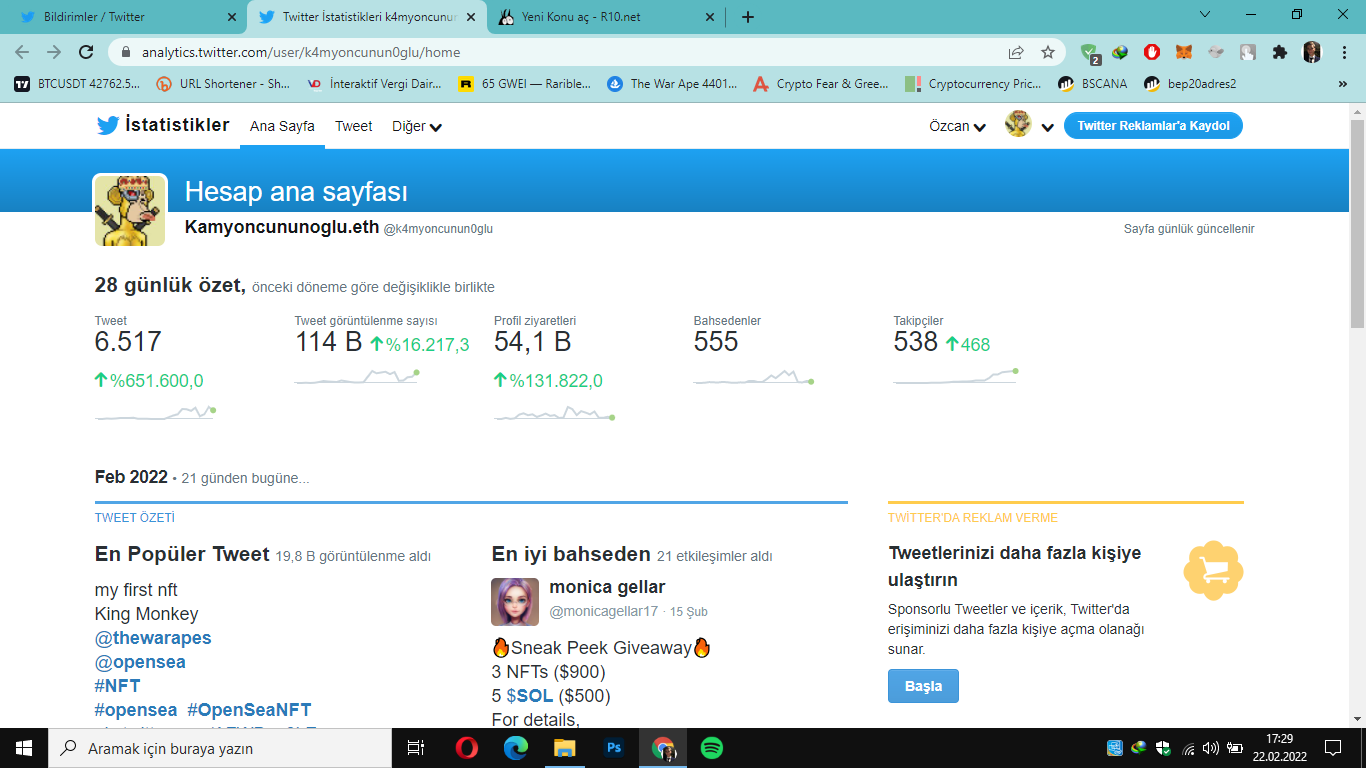Click Twitter Reklamlar'a Kaydol button
This screenshot has width=1366, height=768.
tap(1153, 126)
